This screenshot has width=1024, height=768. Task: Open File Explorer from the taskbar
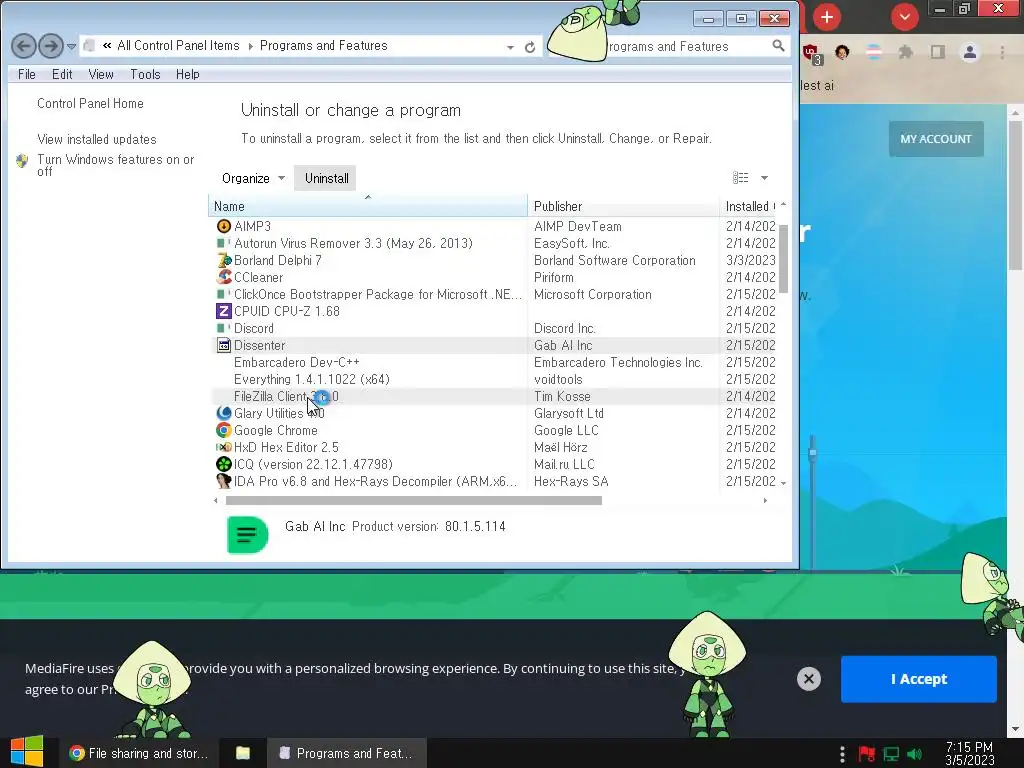242,753
